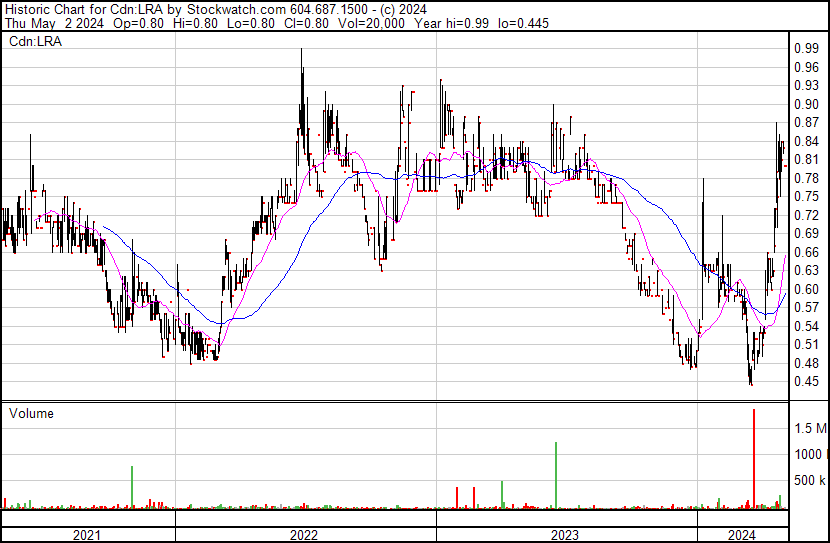Click the green volume spike in 2021
830x543 pixels.
[x=131, y=487]
